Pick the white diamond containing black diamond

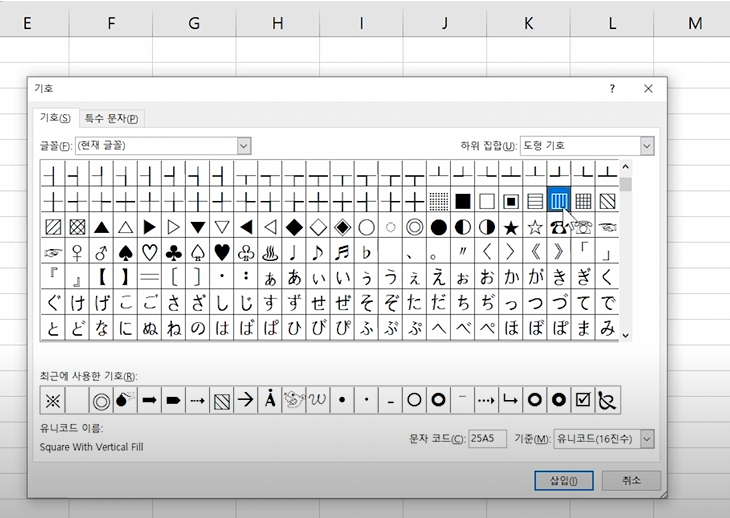click(342, 228)
